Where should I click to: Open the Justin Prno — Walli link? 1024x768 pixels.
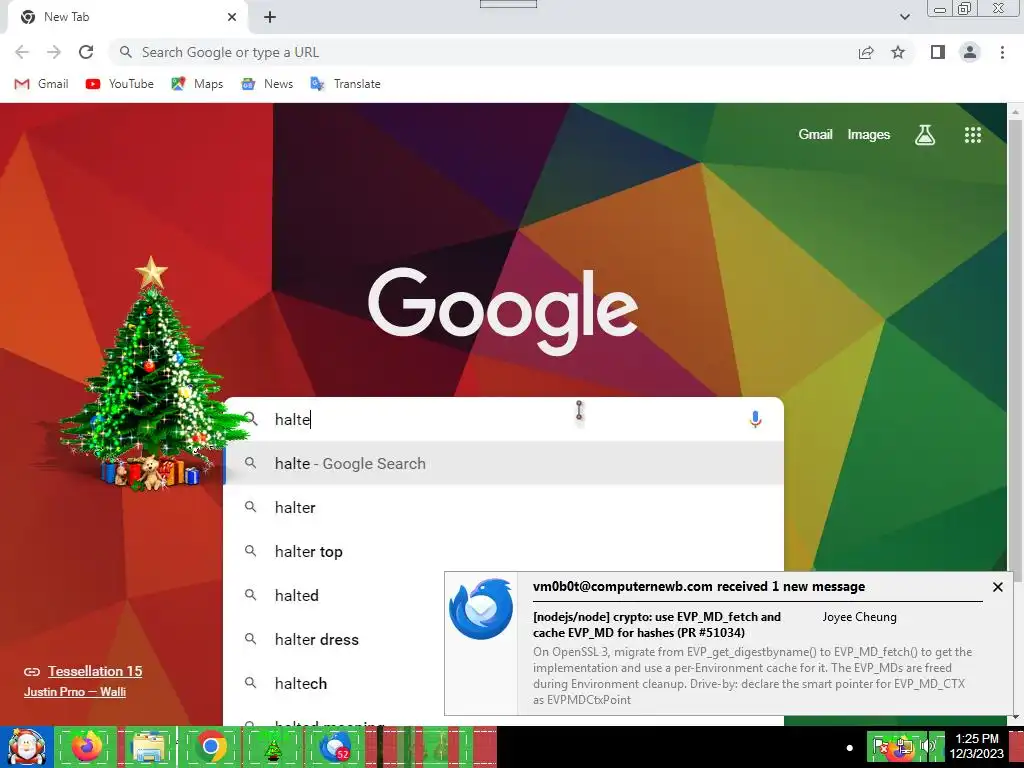(75, 692)
